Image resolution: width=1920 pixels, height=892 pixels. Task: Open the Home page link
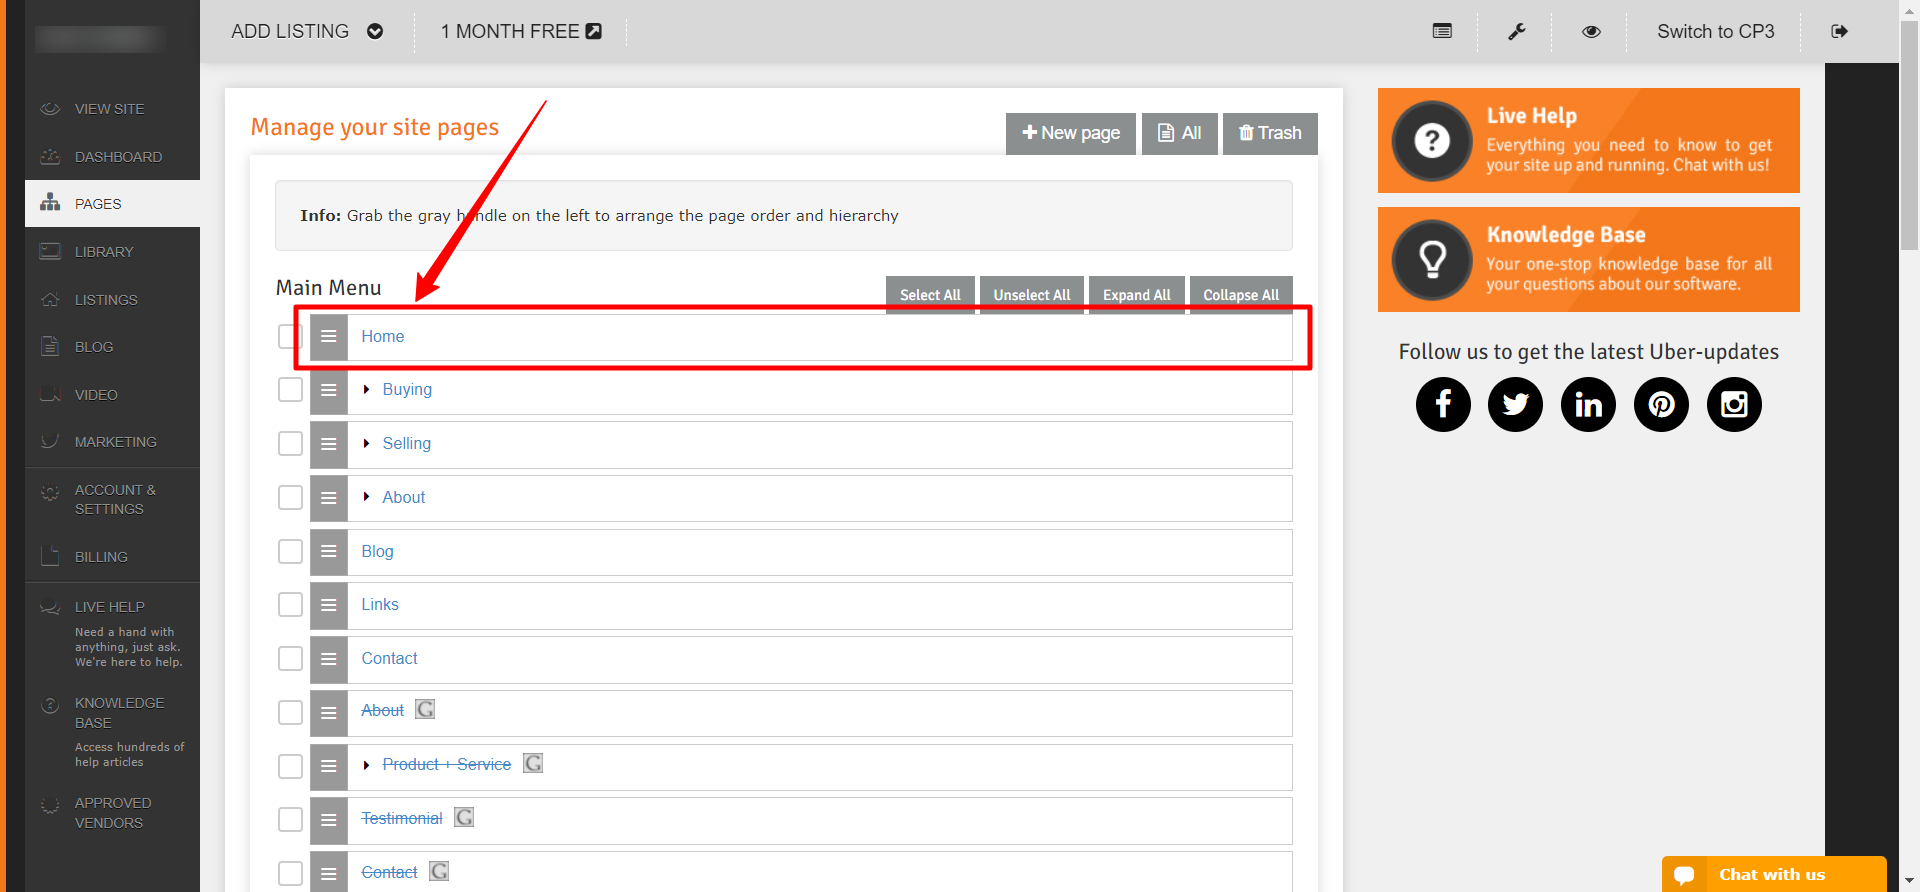pyautogui.click(x=383, y=336)
